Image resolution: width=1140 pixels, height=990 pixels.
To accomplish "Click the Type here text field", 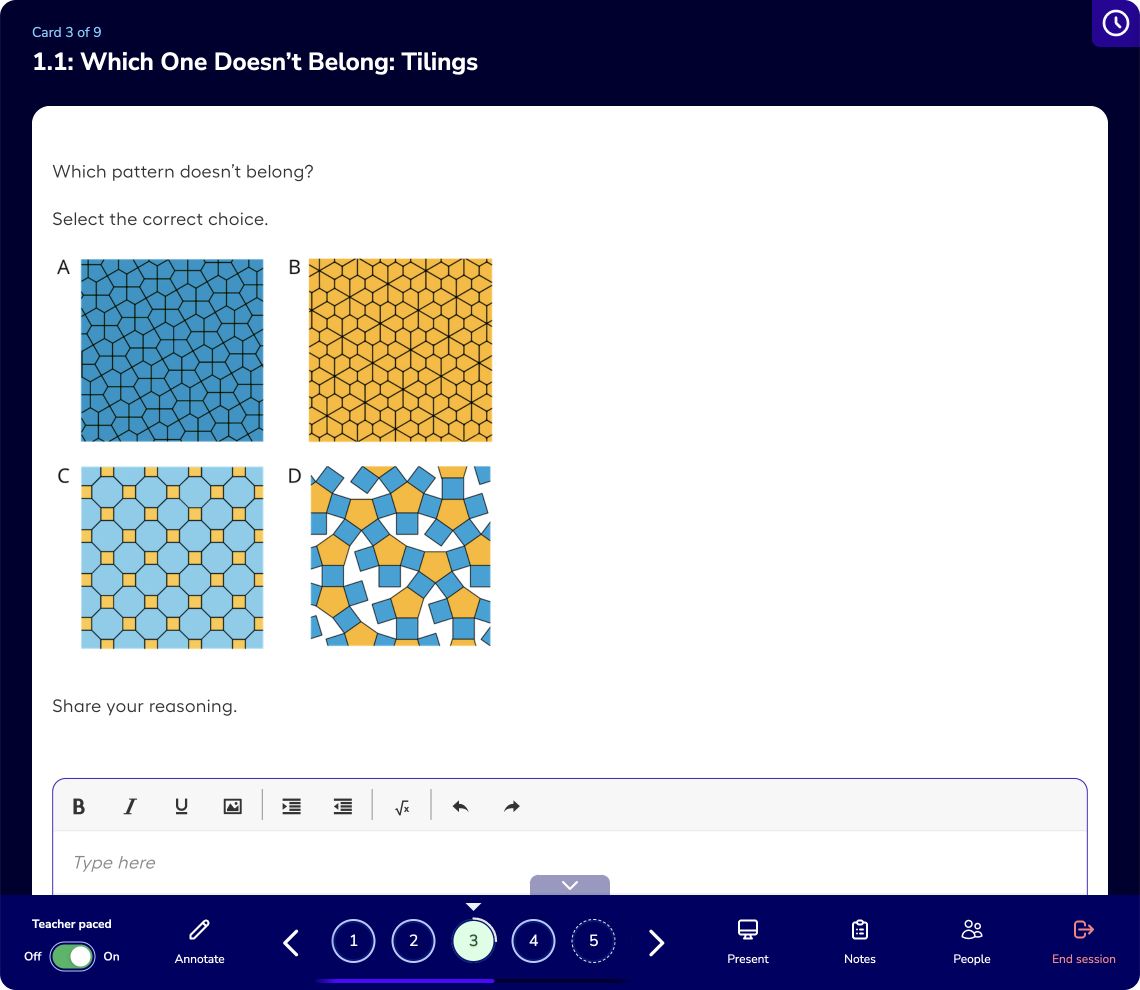I will (570, 863).
